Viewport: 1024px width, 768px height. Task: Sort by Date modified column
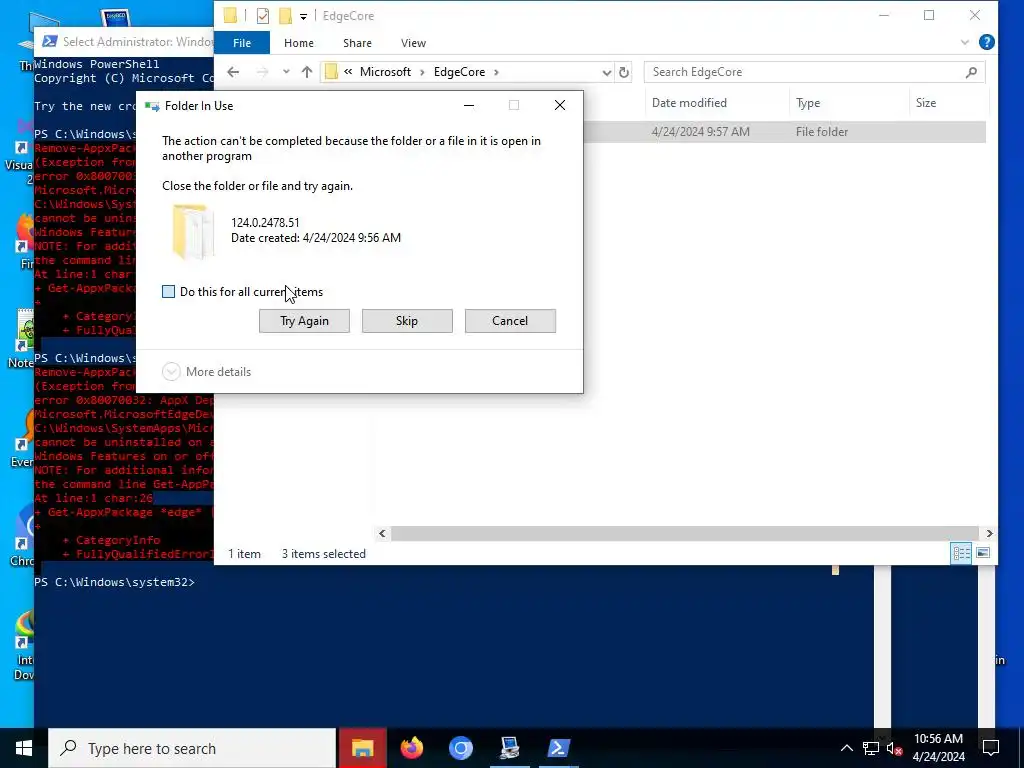point(689,103)
